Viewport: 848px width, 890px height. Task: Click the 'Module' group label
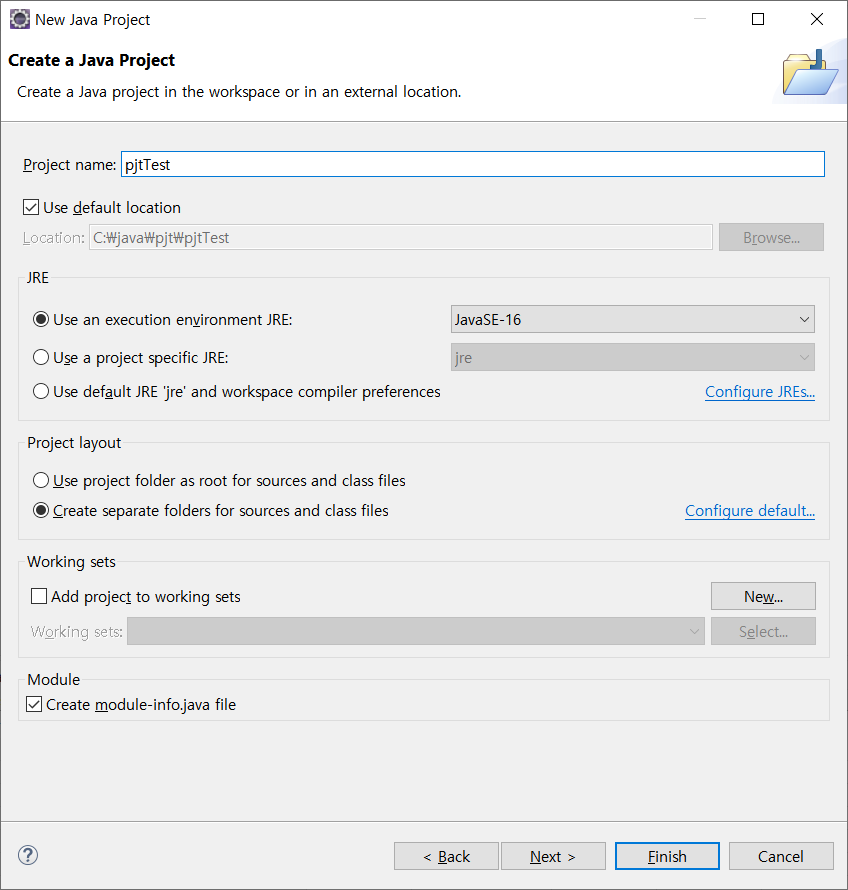coord(54,679)
